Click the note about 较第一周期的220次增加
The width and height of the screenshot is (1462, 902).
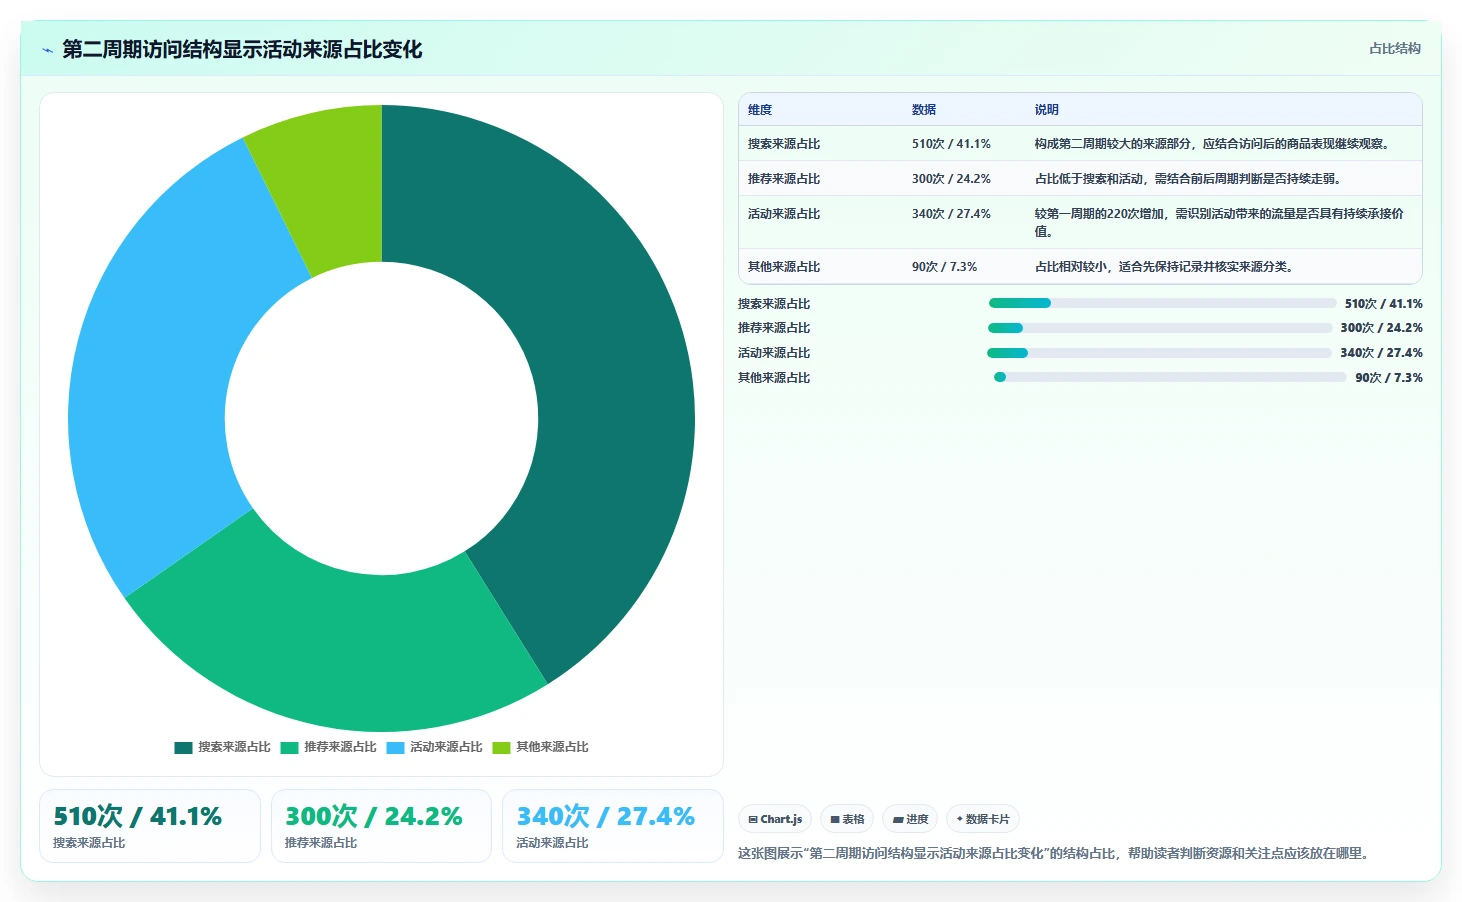1219,222
